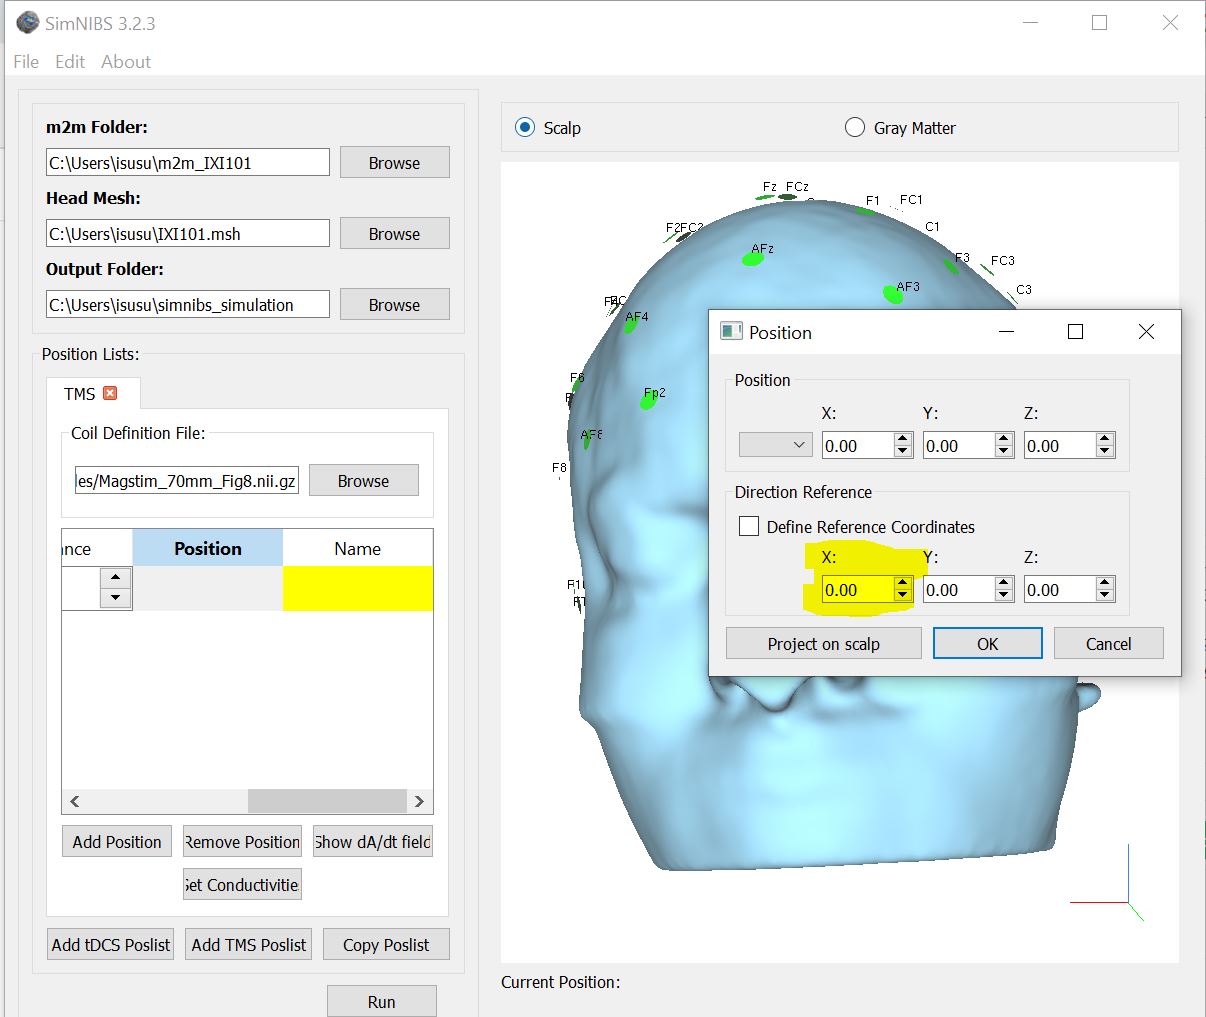Enable Define Reference Coordinates
Screen dimensions: 1206x1017
pyautogui.click(x=749, y=526)
